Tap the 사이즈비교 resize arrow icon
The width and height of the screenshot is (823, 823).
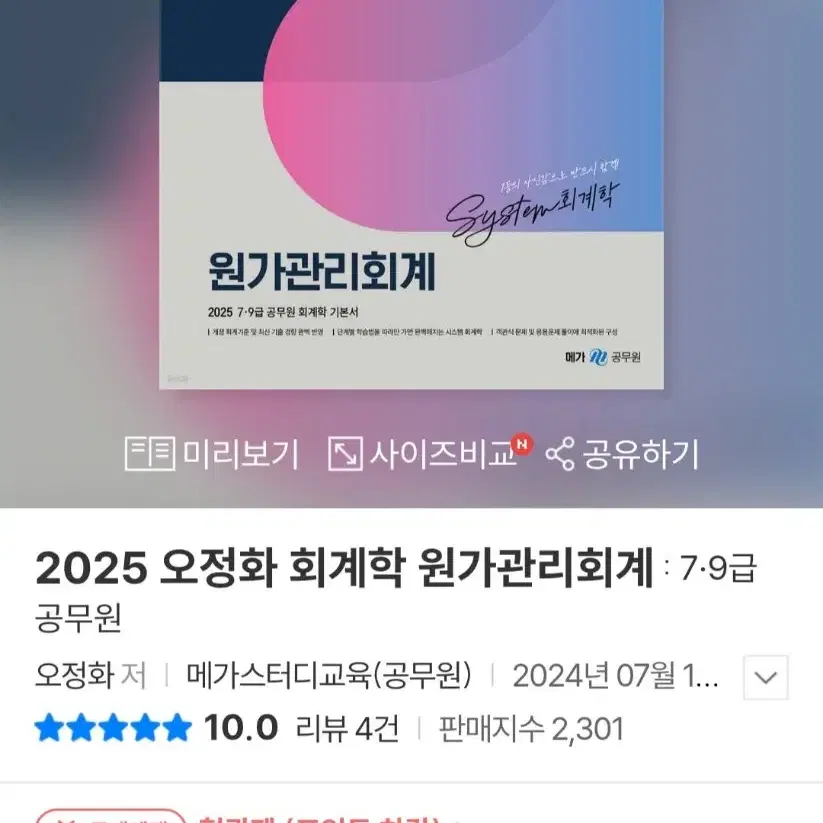[345, 453]
